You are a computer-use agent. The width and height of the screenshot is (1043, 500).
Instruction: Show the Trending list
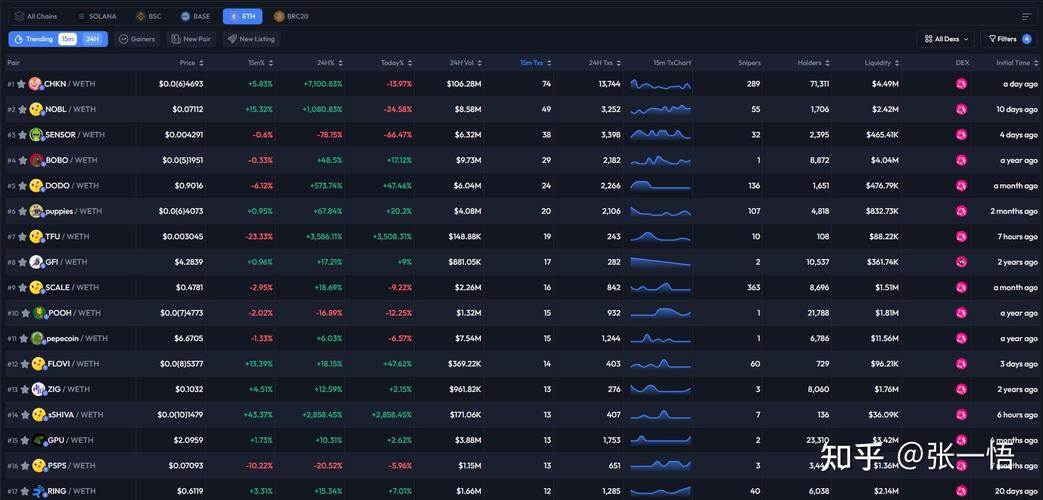[x=33, y=39]
